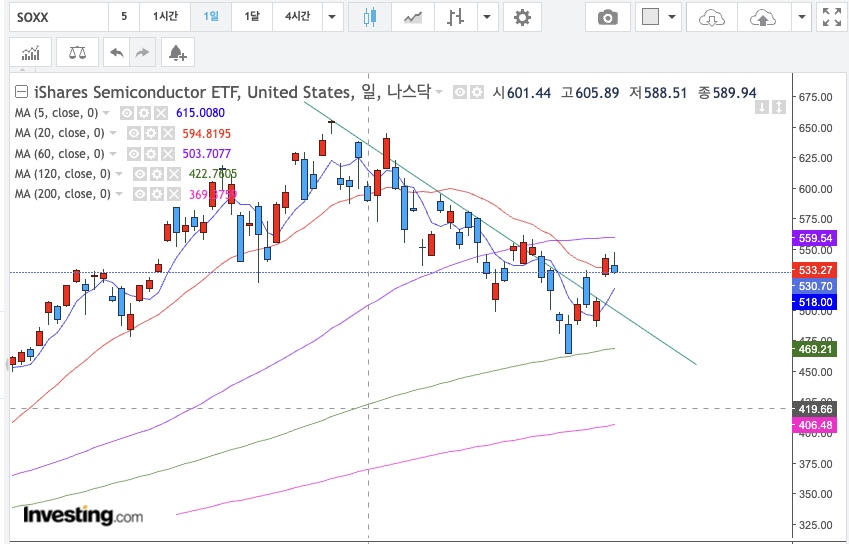The height and width of the screenshot is (544, 849).
Task: Open the chart type dropdown arrow
Action: click(487, 17)
